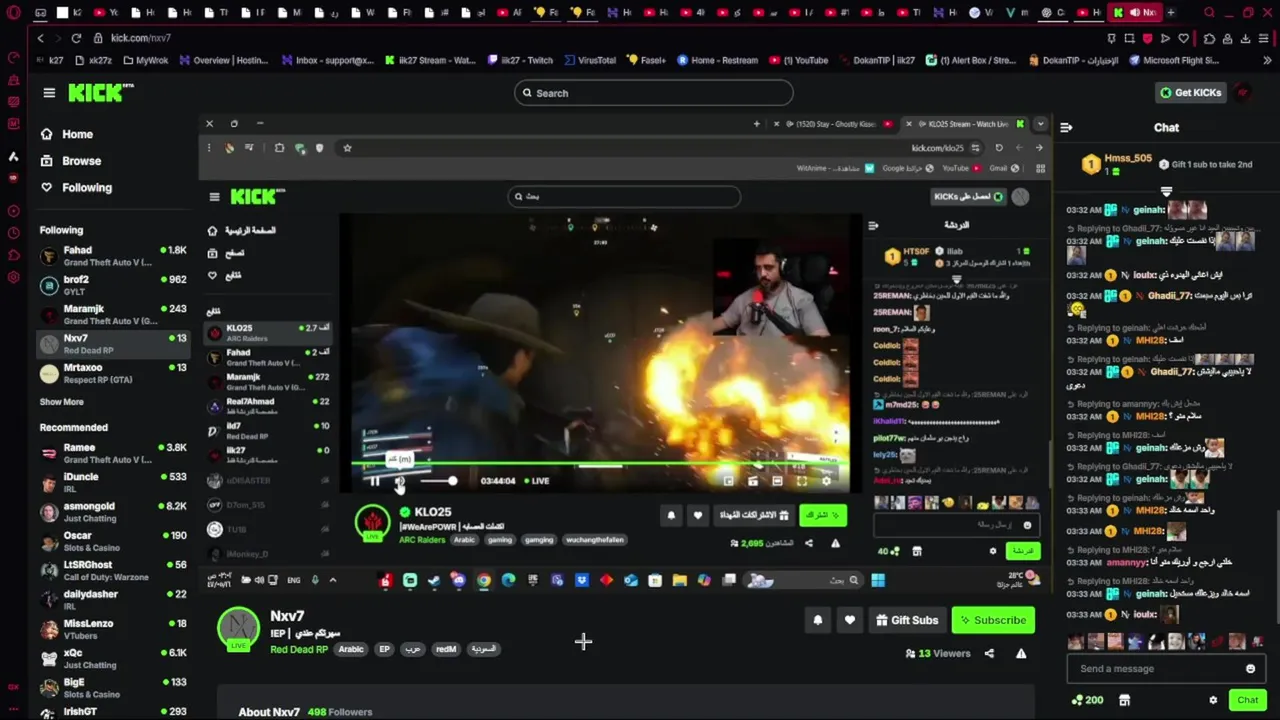The height and width of the screenshot is (720, 1280).
Task: Click the Subscribe button
Action: pos(993,620)
